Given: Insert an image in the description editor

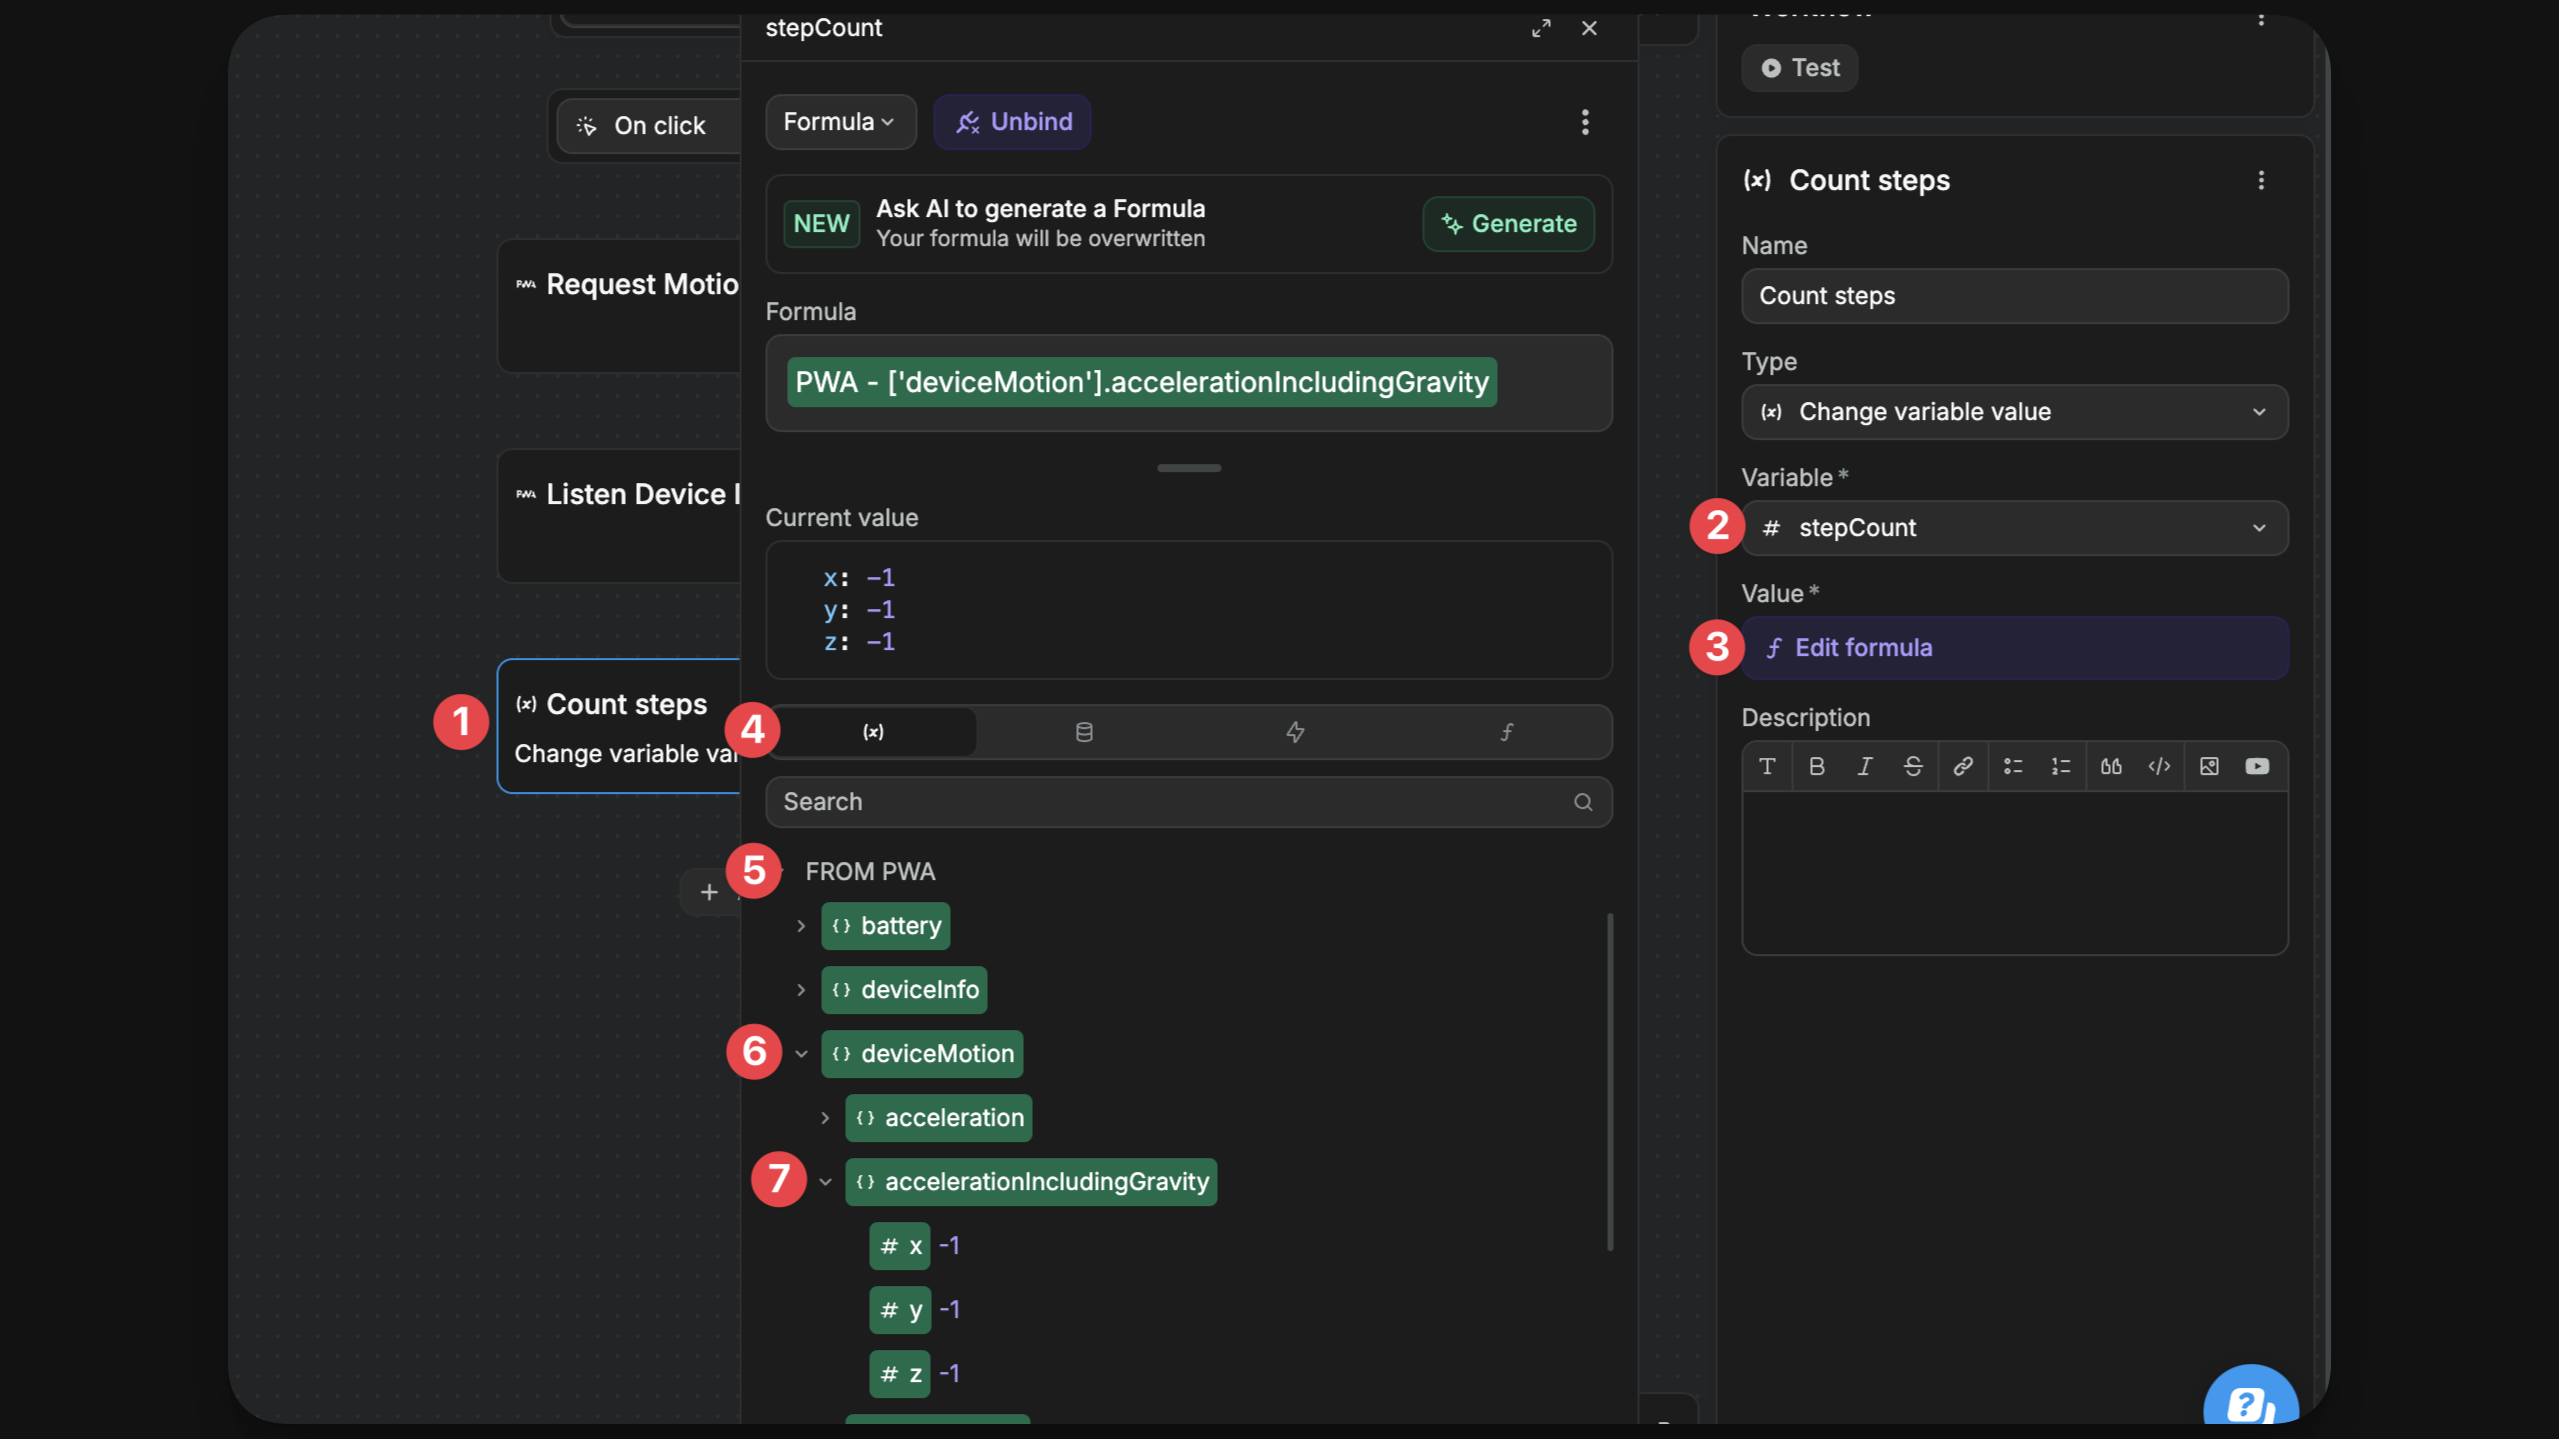Looking at the screenshot, I should [2209, 767].
